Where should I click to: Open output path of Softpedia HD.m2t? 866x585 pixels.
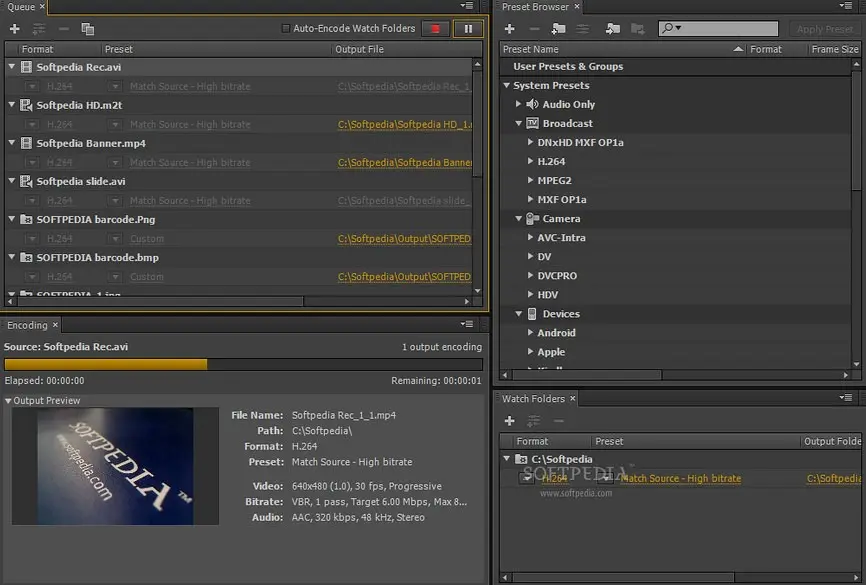click(405, 125)
